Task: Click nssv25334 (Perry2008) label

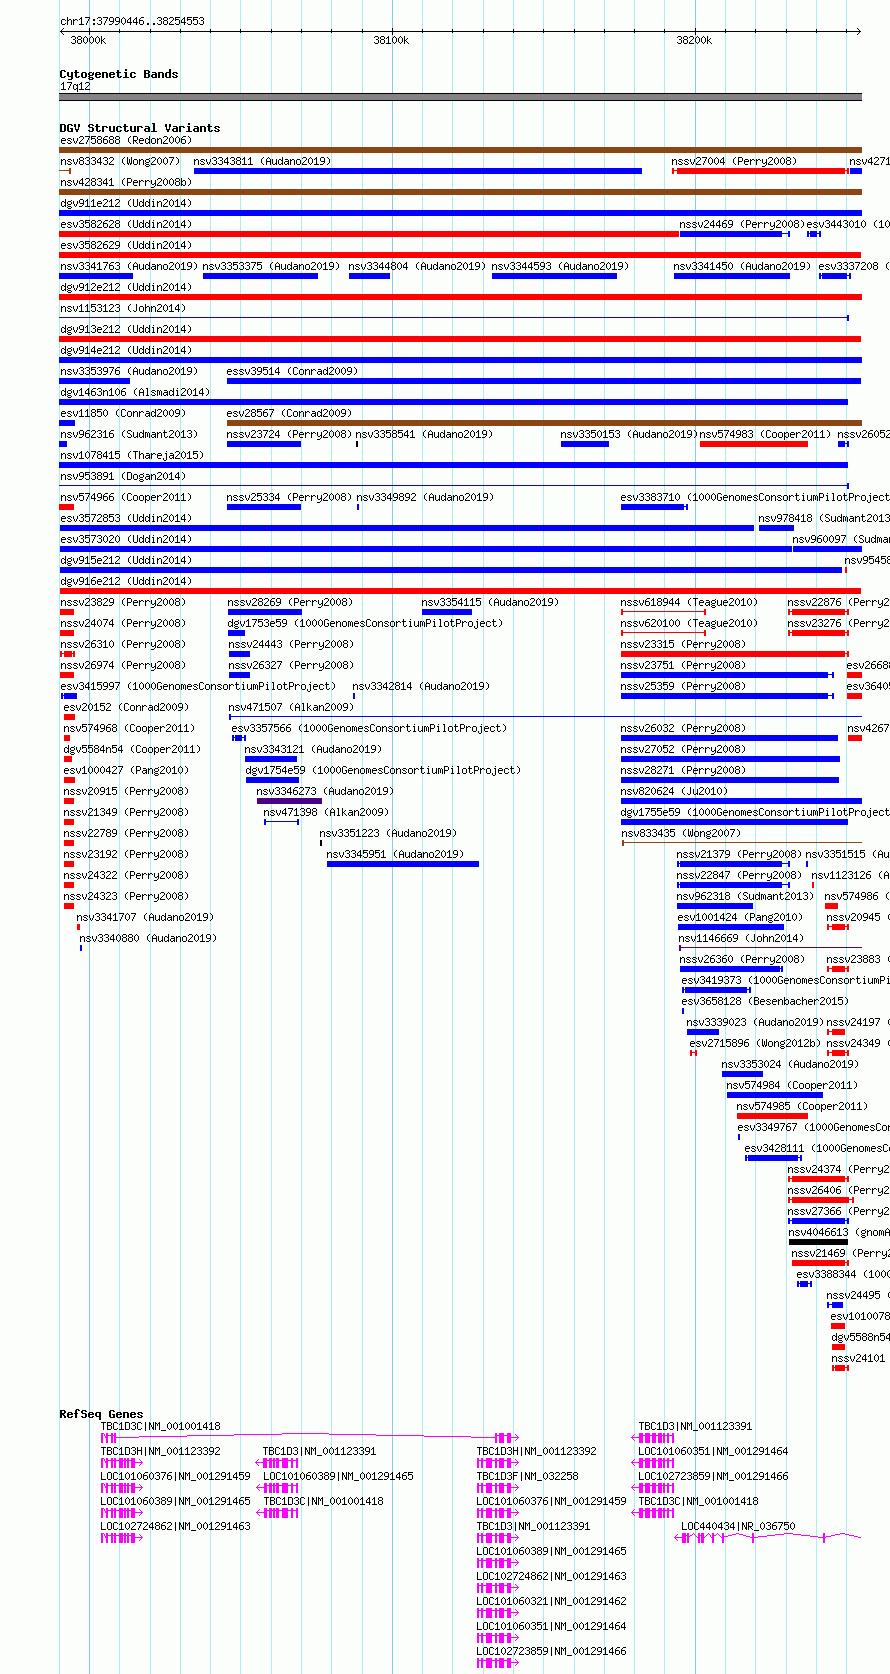Action: click(x=289, y=497)
